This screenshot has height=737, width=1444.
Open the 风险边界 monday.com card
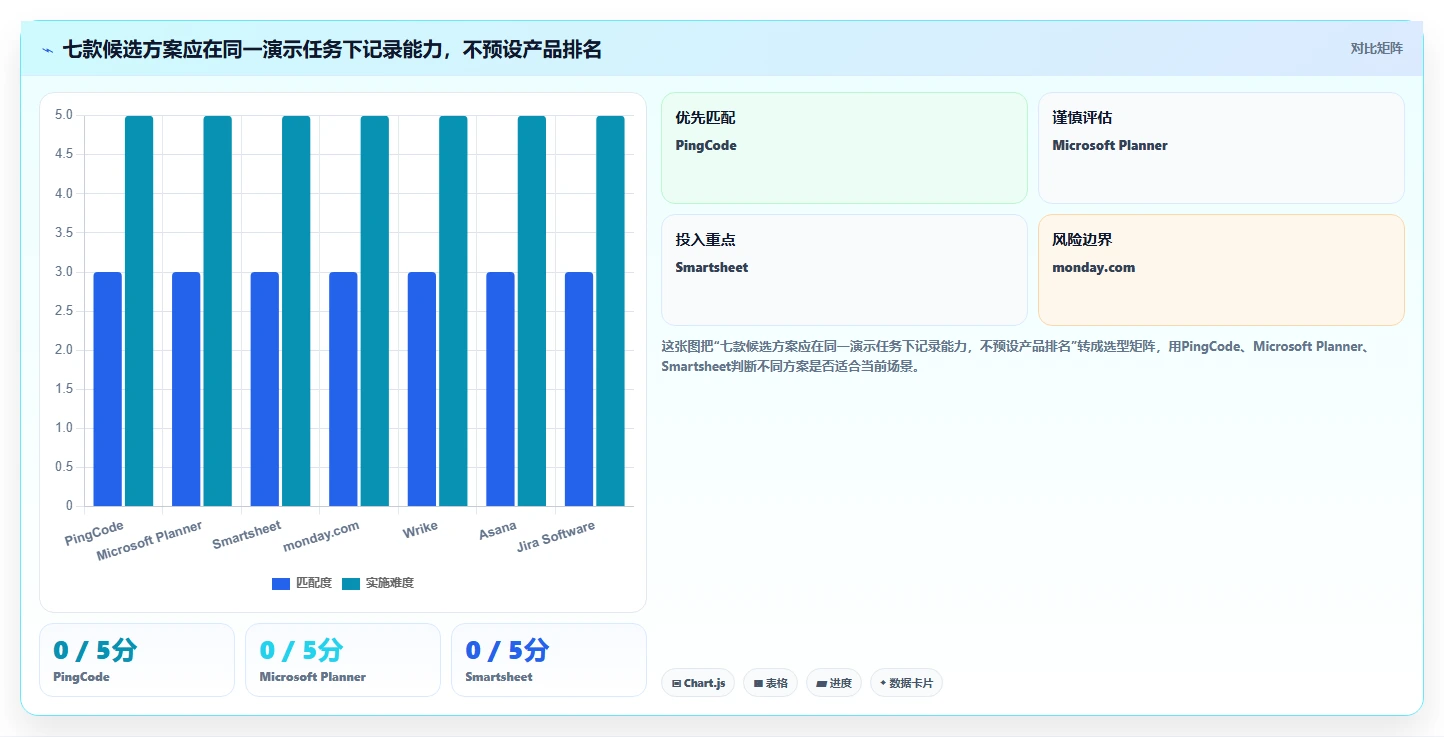click(x=1221, y=270)
